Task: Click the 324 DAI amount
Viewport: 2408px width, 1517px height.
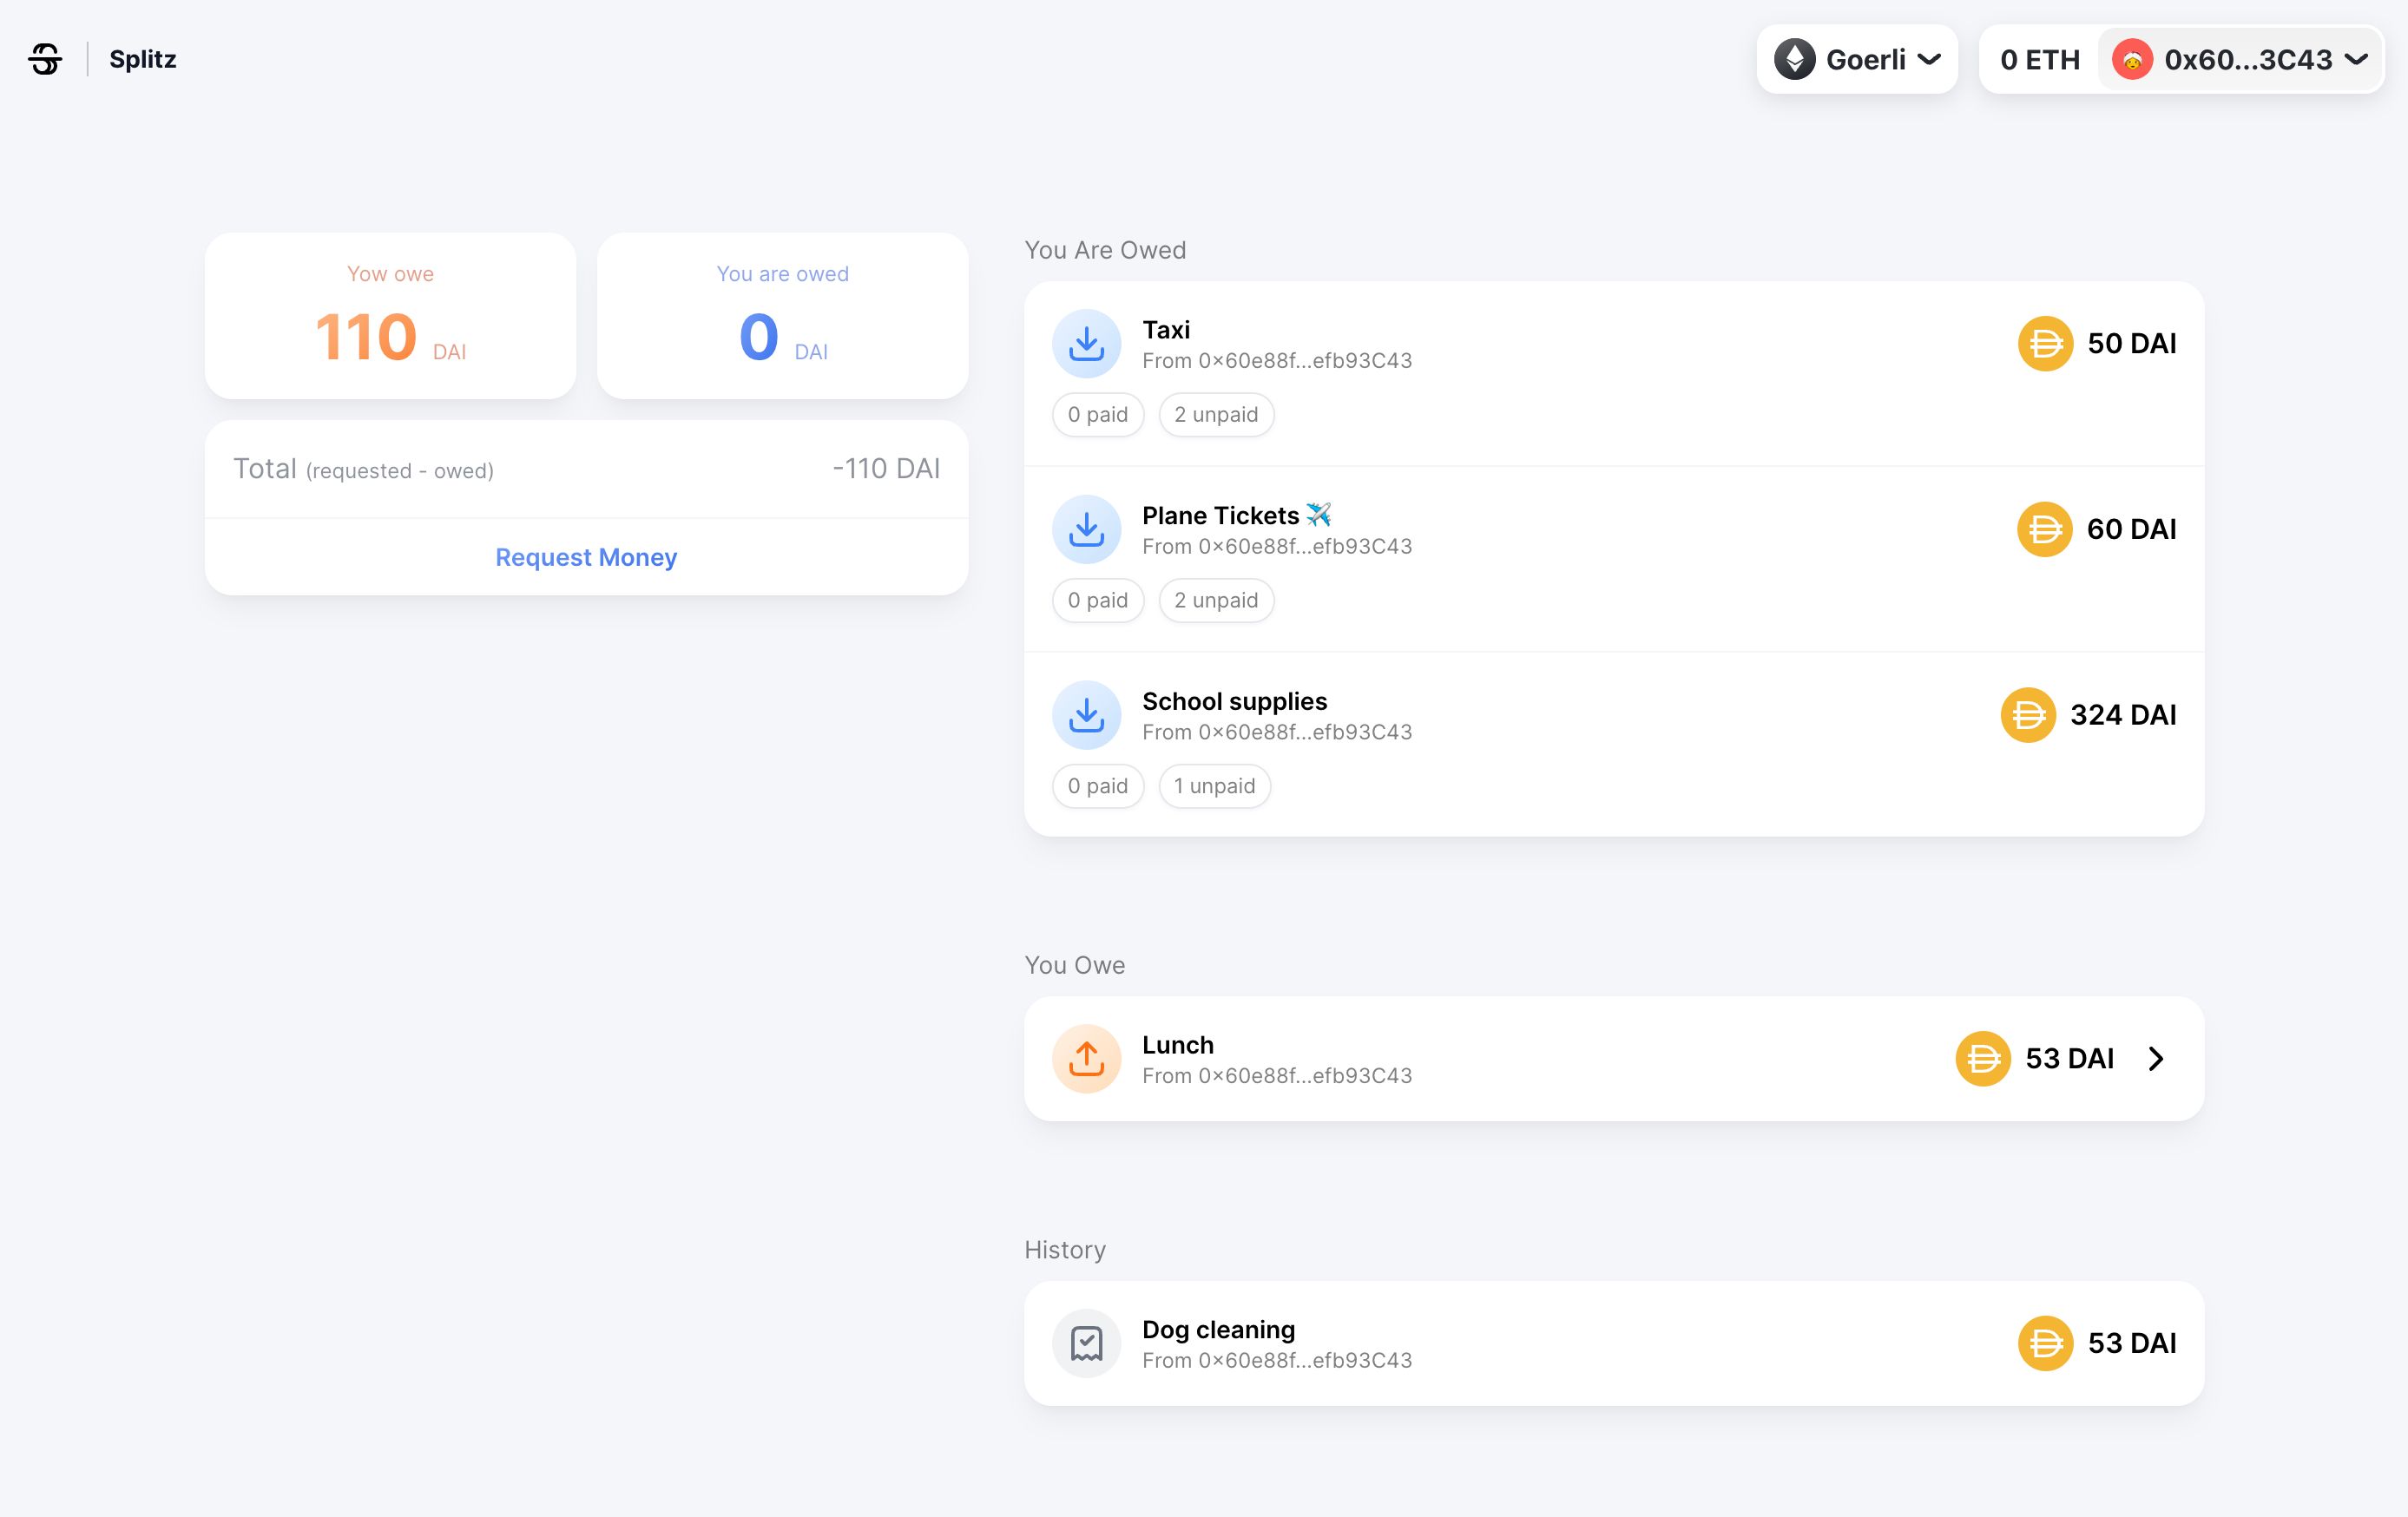Action: click(x=2123, y=715)
